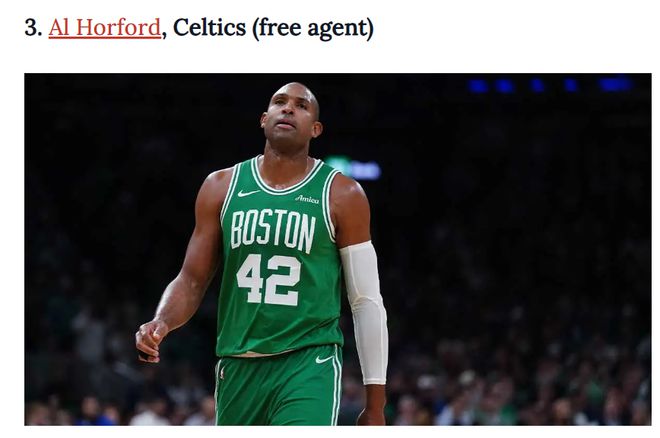
Task: Click the "(free agent)" text in heading
Action: click(x=313, y=29)
